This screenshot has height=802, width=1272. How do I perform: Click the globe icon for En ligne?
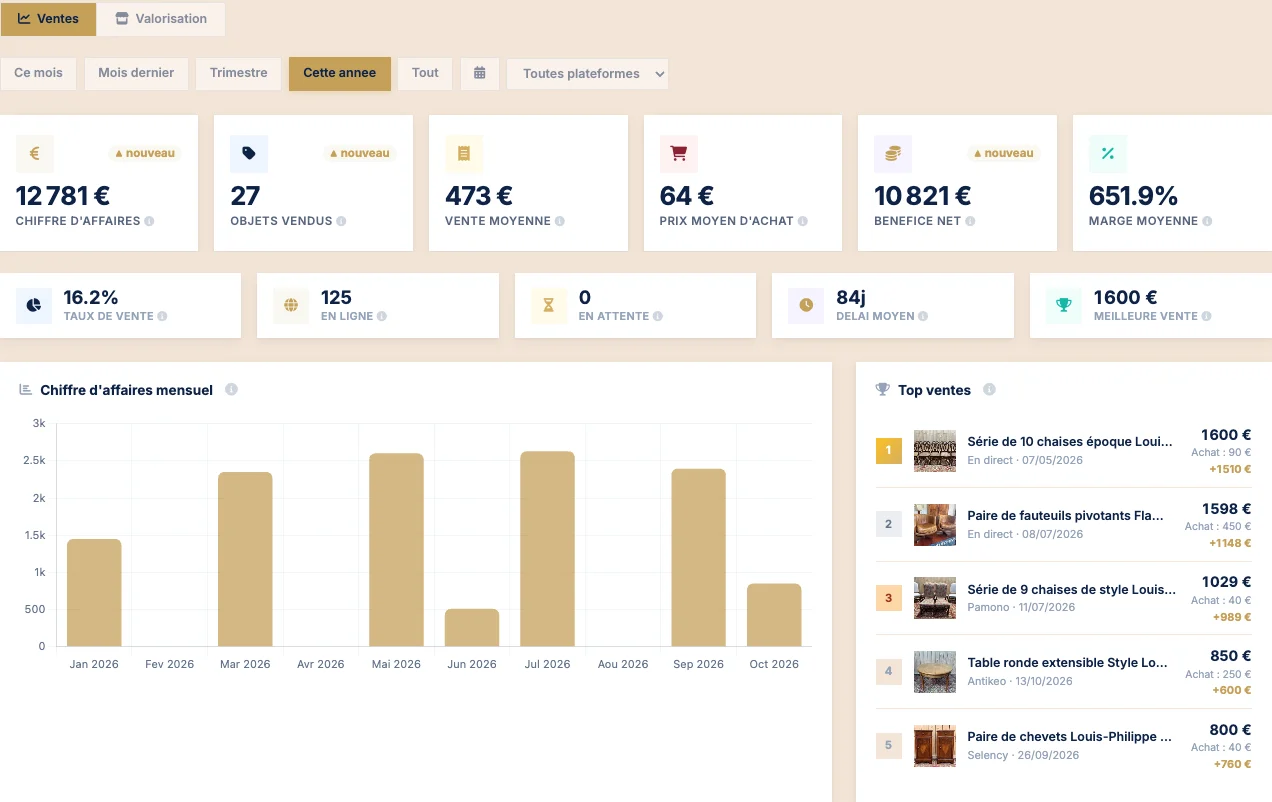pyautogui.click(x=292, y=305)
